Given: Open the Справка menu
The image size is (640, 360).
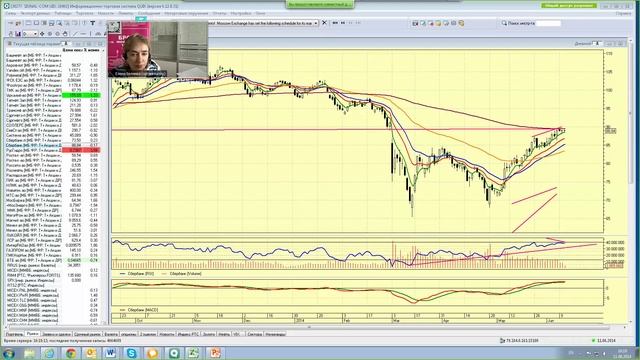Looking at the screenshot, I should pyautogui.click(x=623, y=13).
